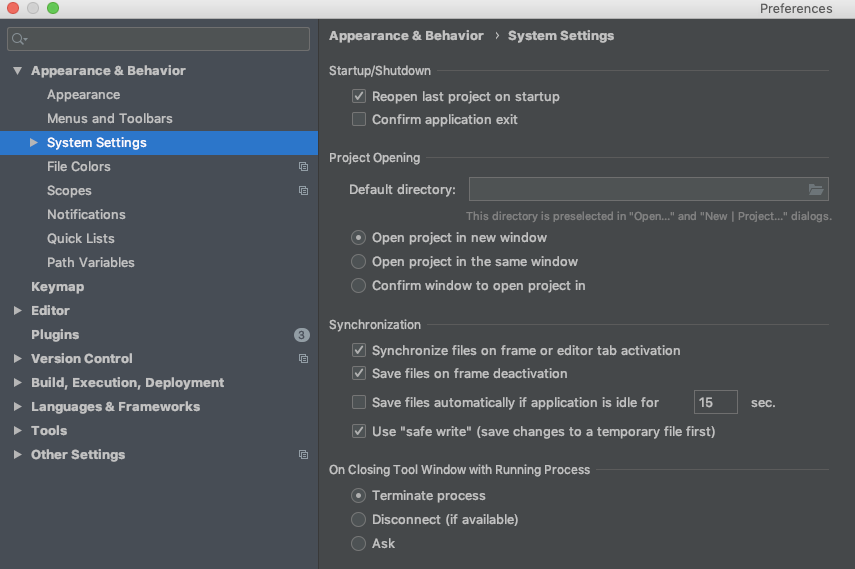
Task: Click the folder browse icon for Default directory
Action: pos(816,189)
